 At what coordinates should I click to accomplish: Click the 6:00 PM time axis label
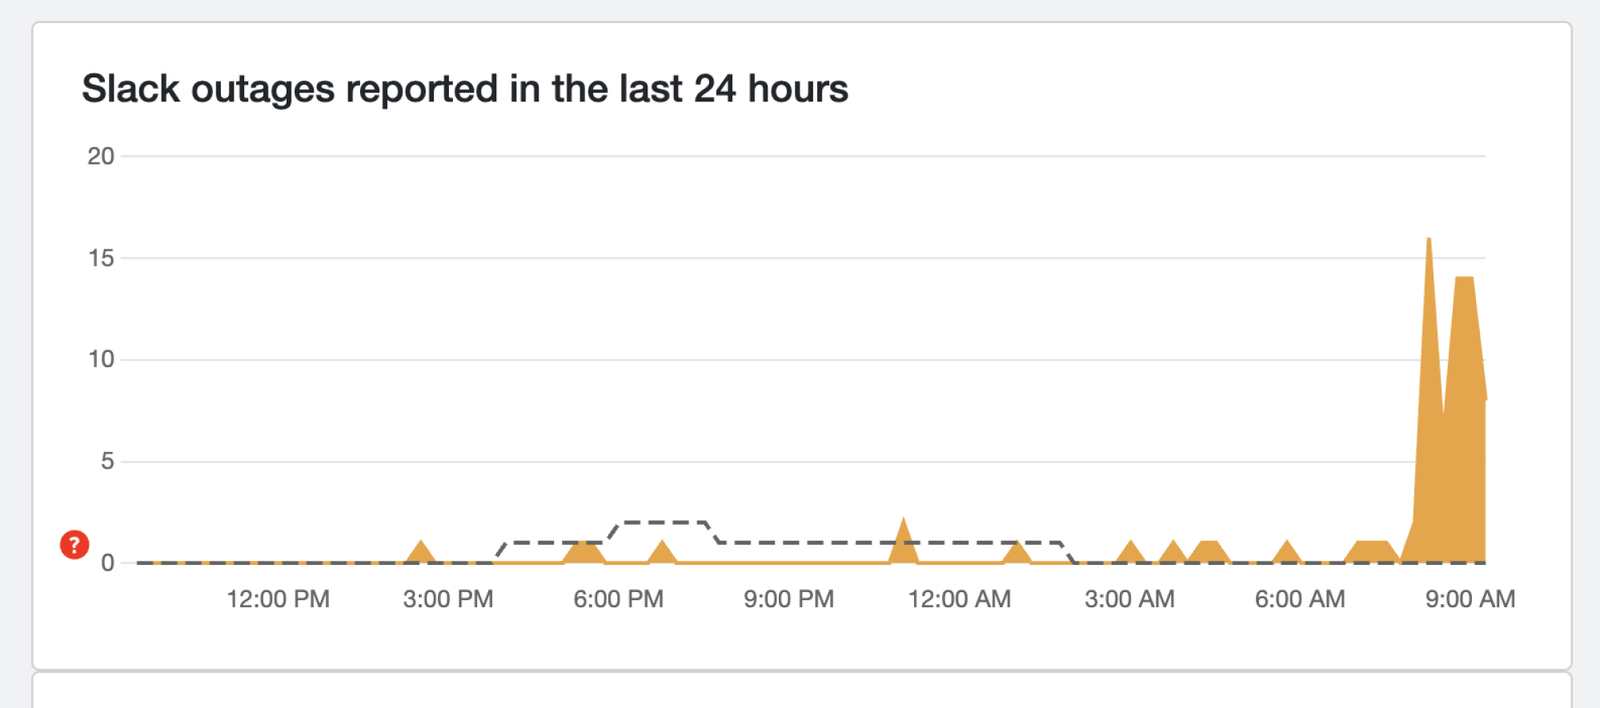[618, 599]
